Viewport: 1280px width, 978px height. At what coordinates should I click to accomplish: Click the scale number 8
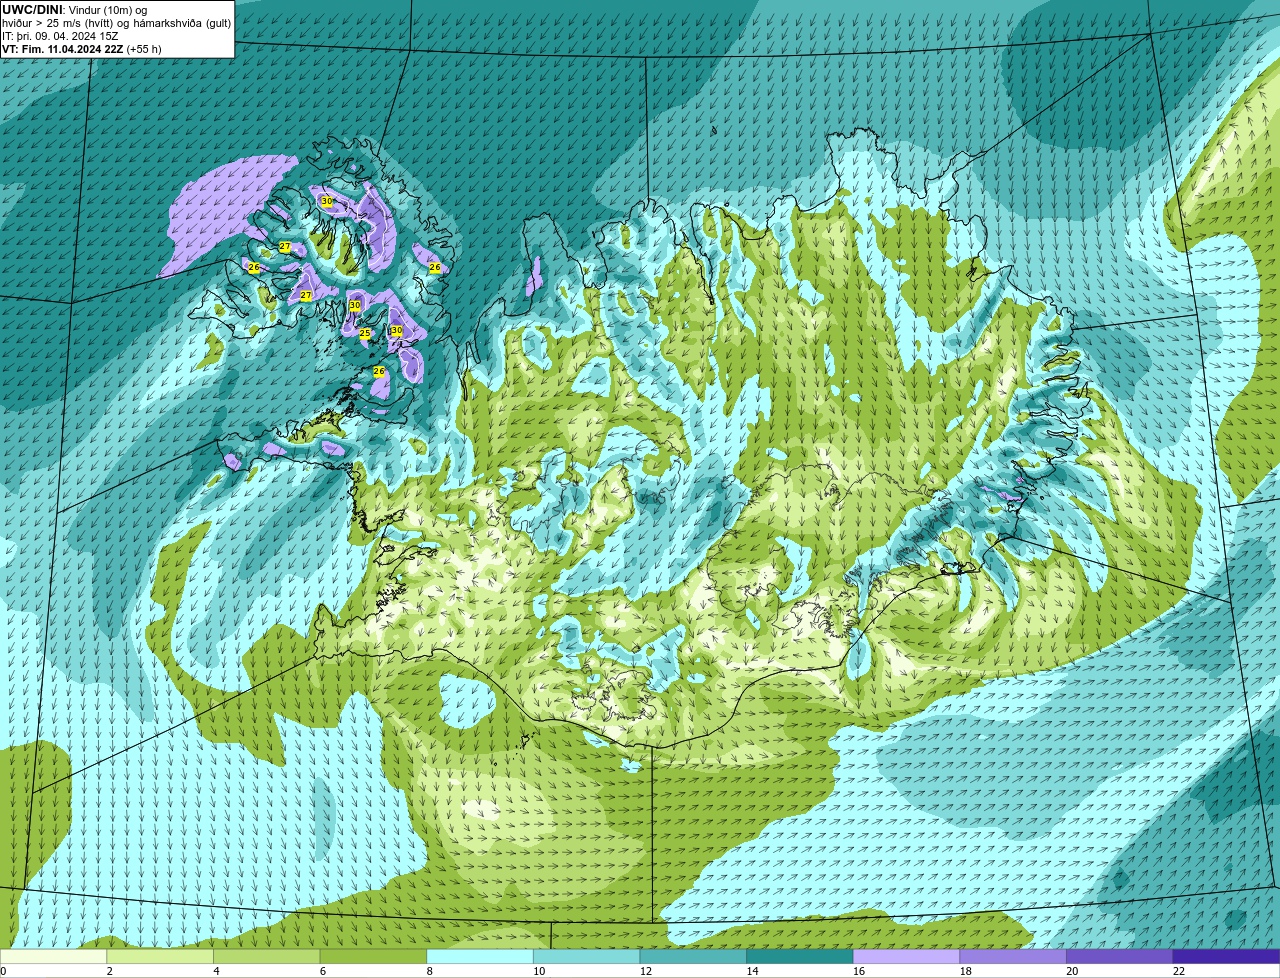(429, 971)
